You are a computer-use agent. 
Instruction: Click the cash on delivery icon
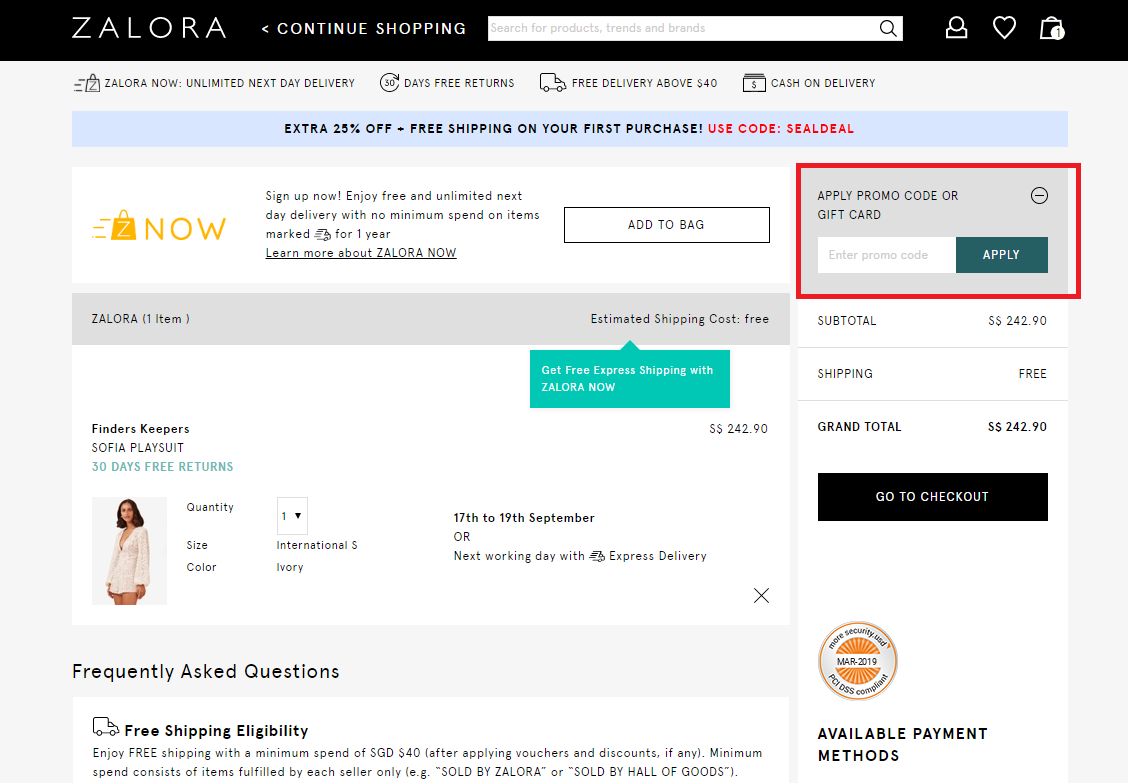point(754,83)
